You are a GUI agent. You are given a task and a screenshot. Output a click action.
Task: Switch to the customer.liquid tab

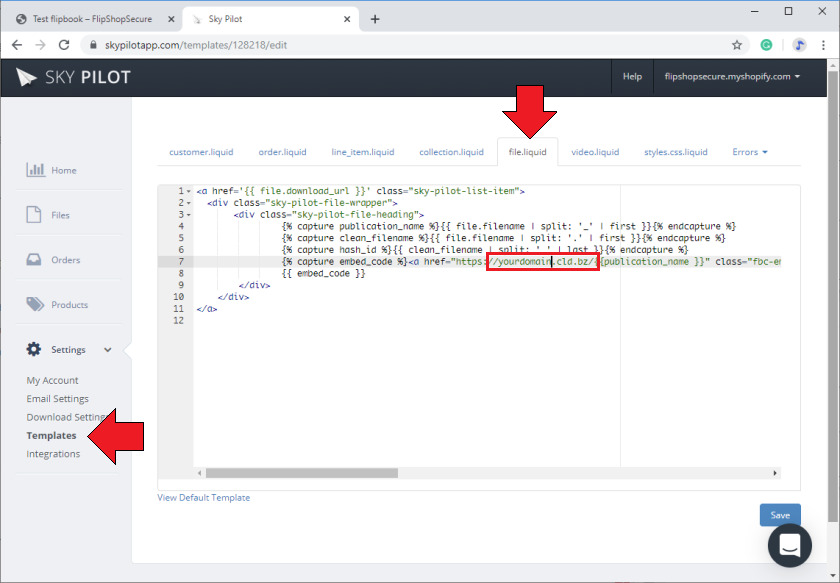click(201, 152)
